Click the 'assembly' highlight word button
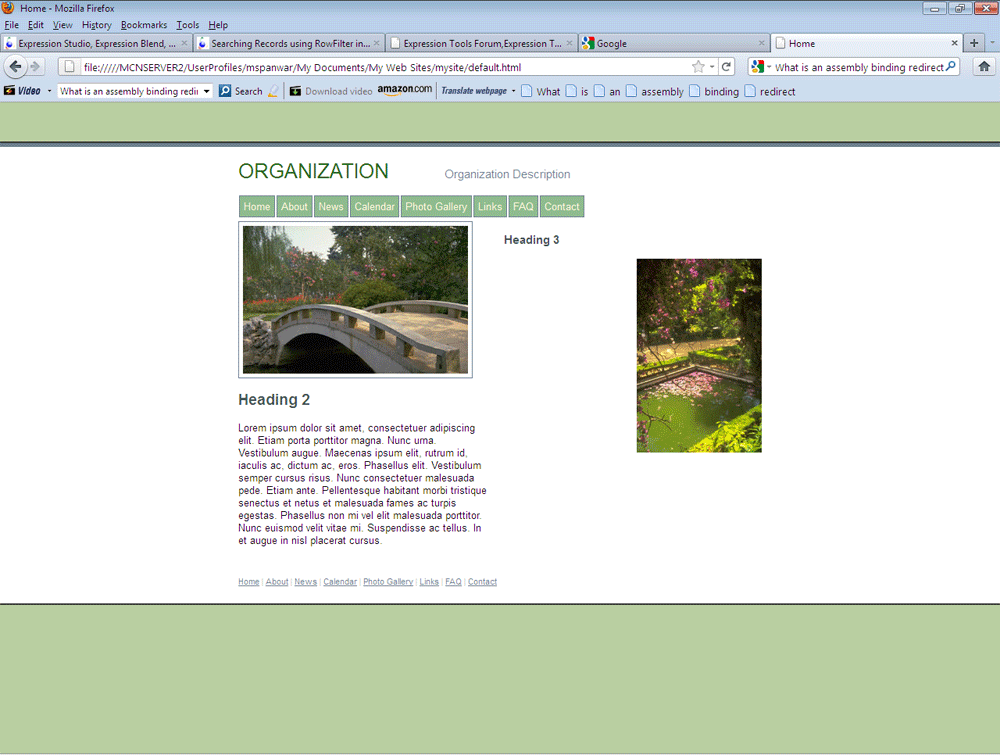The width and height of the screenshot is (1000, 755). pyautogui.click(x=654, y=91)
